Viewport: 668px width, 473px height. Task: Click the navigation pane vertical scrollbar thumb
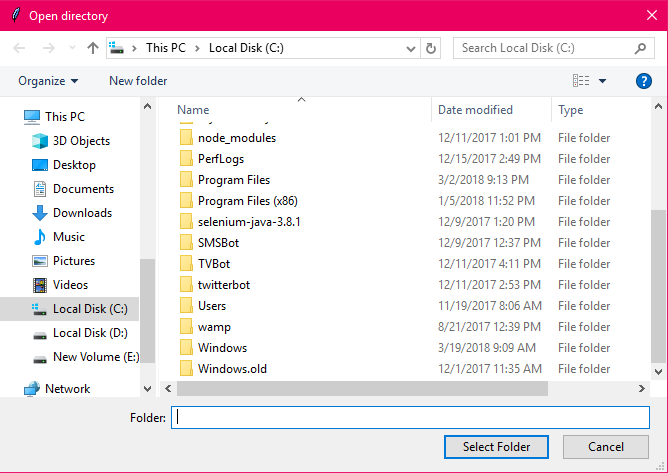147,311
